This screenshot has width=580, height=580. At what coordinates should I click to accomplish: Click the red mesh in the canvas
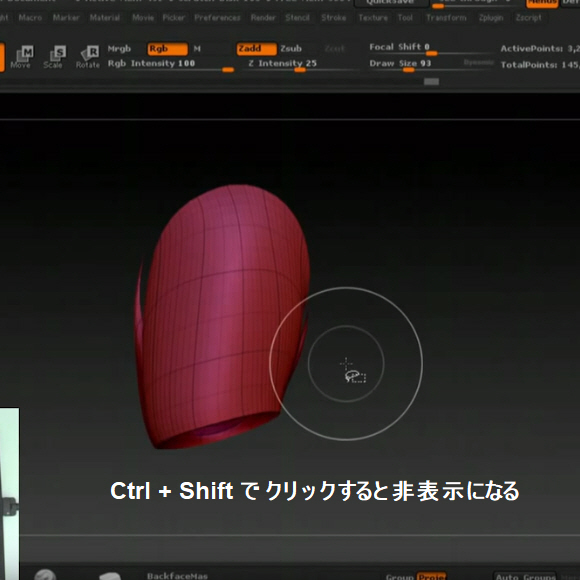click(222, 318)
